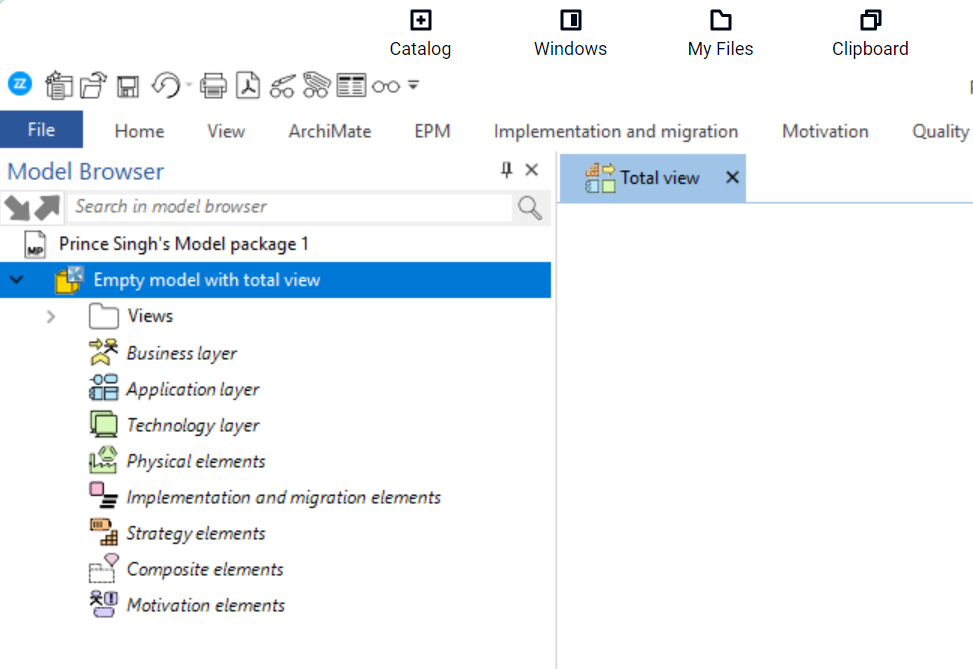Open the toolbar overflow dropdown
Image resolution: width=973 pixels, height=669 pixels.
tap(413, 85)
